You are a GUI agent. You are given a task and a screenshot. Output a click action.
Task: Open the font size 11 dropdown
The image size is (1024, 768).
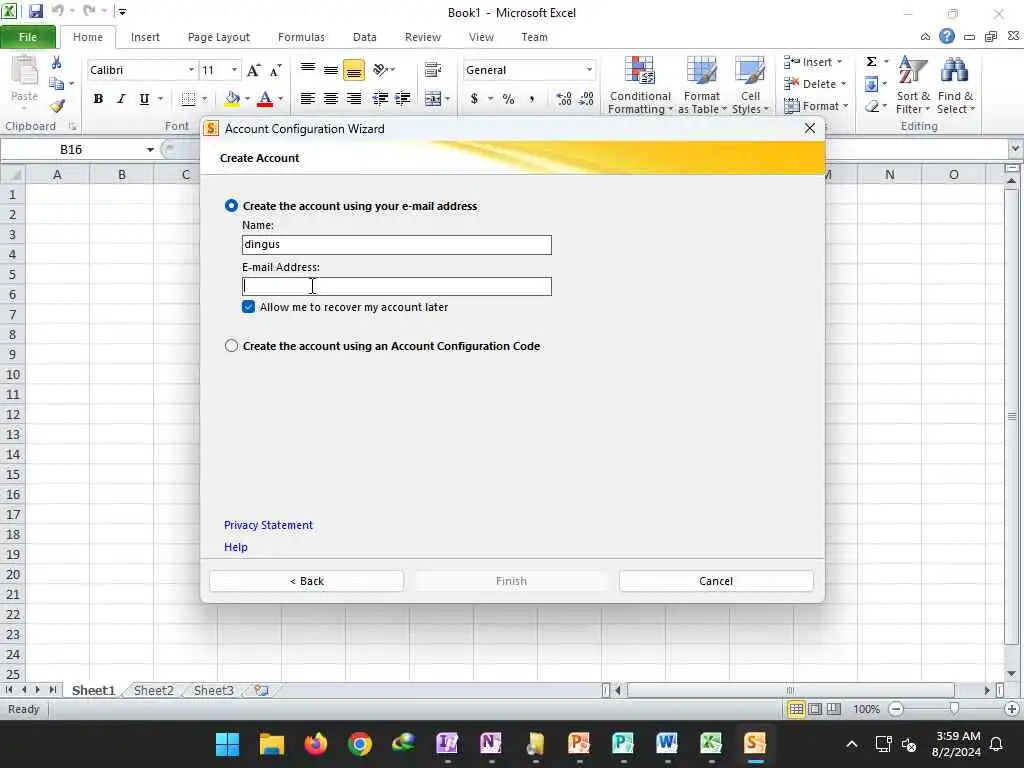[x=234, y=70]
